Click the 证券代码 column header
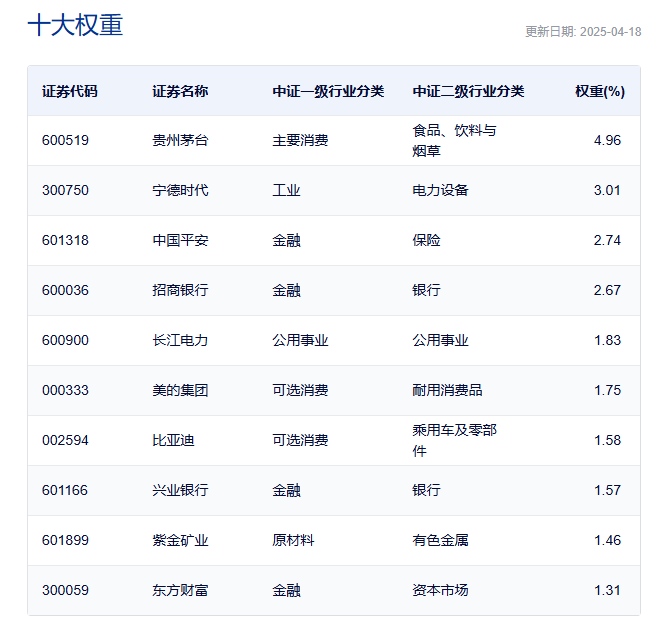 pyautogui.click(x=69, y=91)
